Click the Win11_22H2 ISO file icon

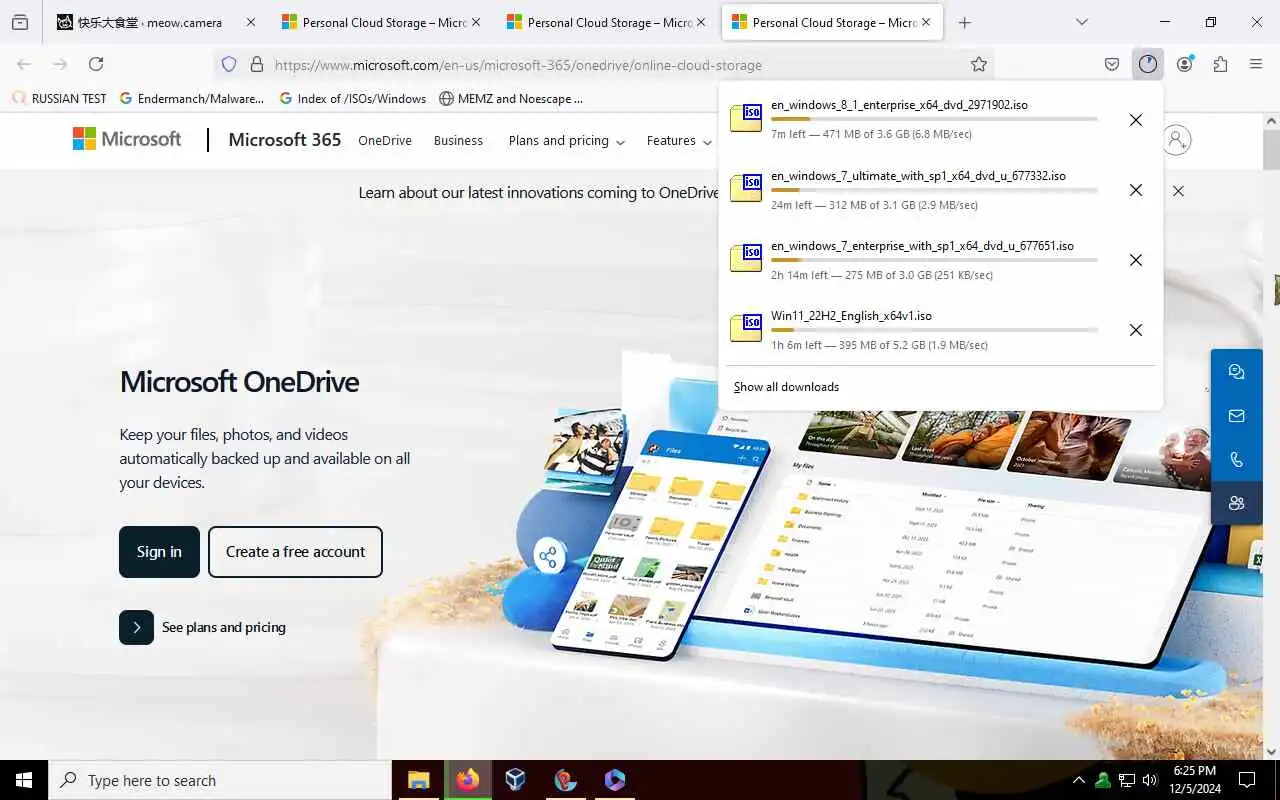tap(746, 328)
